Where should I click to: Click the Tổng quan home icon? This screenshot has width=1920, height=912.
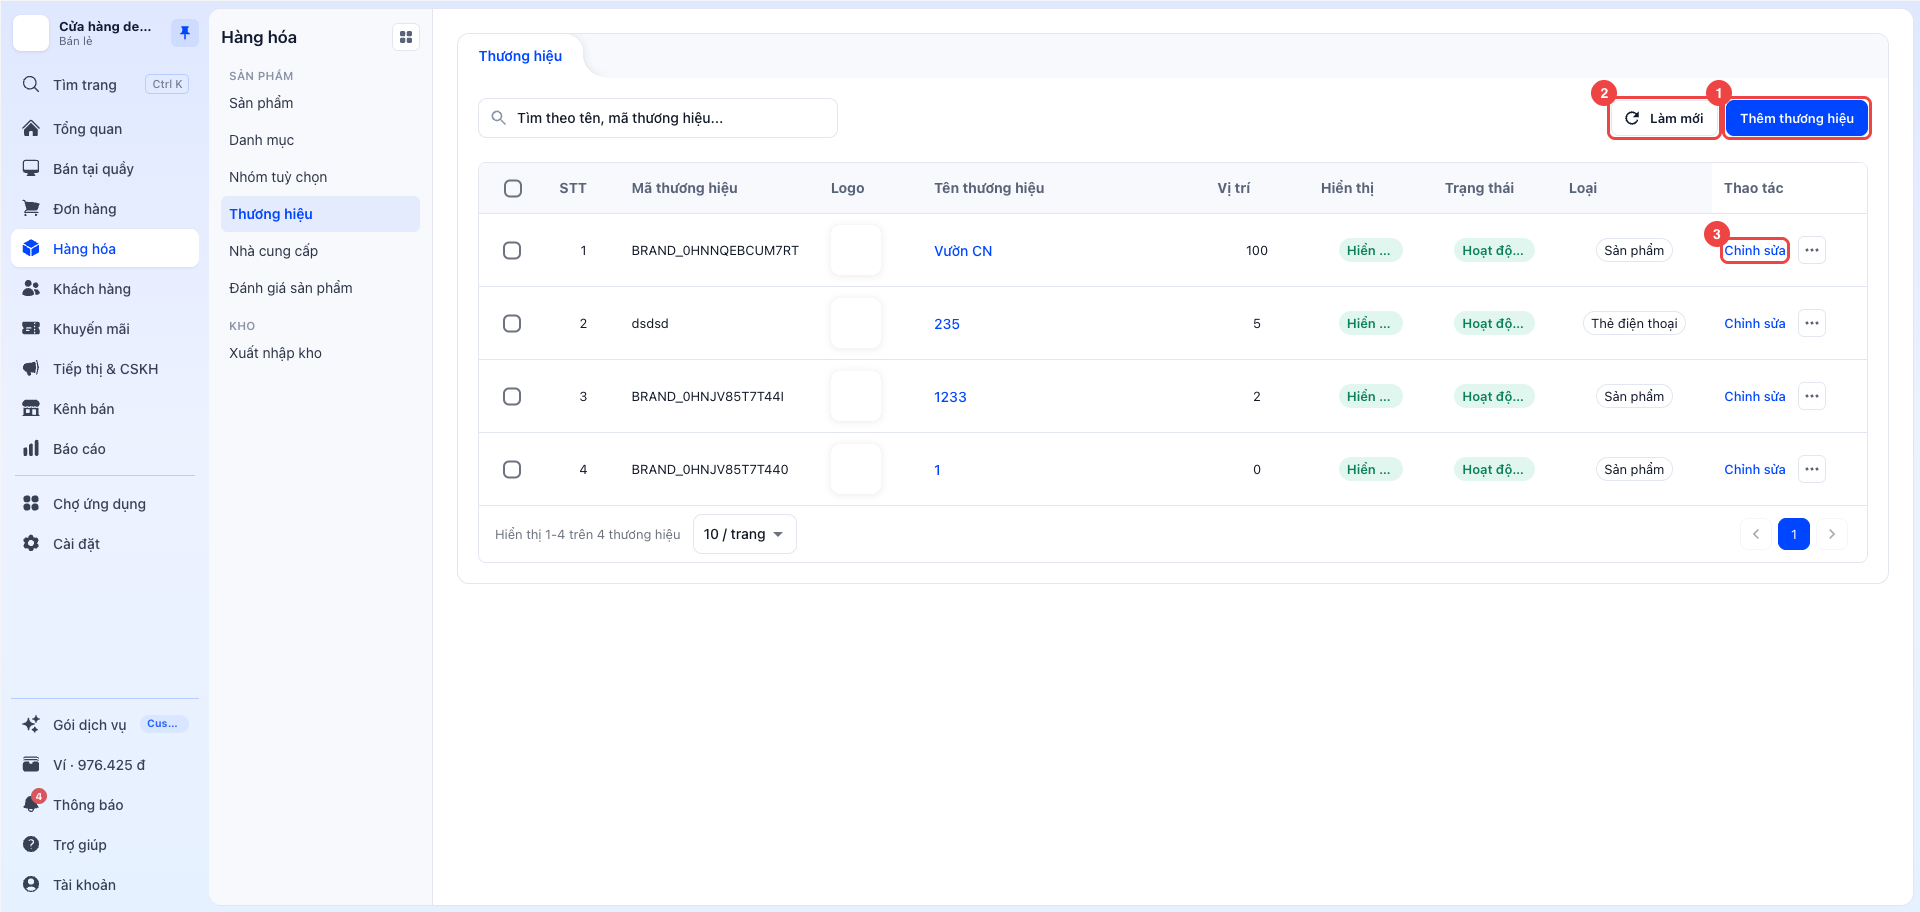(x=31, y=129)
